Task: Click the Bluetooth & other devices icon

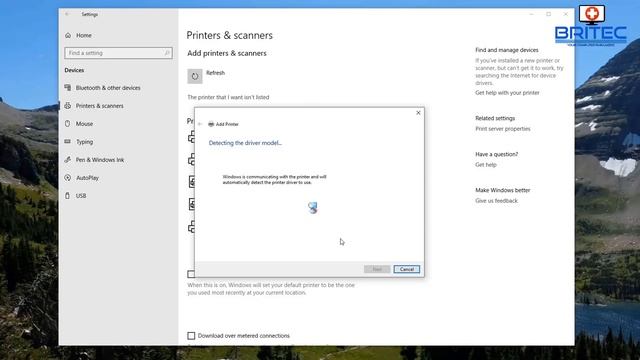Action: [68, 87]
